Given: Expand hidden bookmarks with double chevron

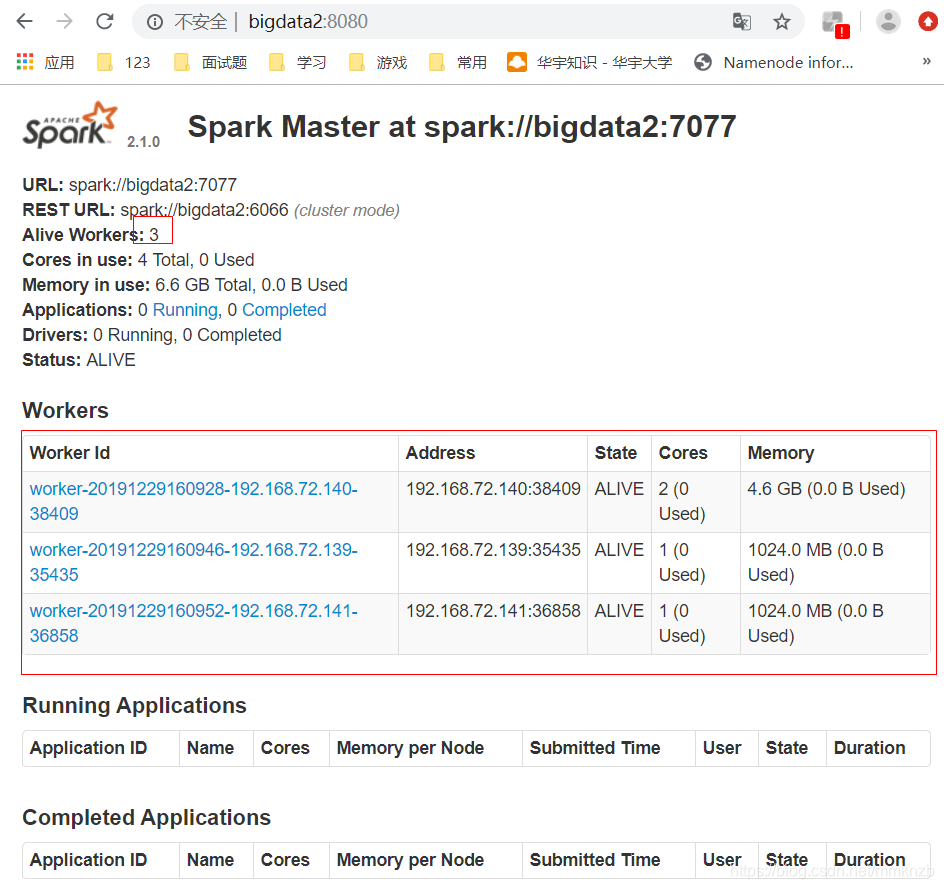Looking at the screenshot, I should [927, 61].
